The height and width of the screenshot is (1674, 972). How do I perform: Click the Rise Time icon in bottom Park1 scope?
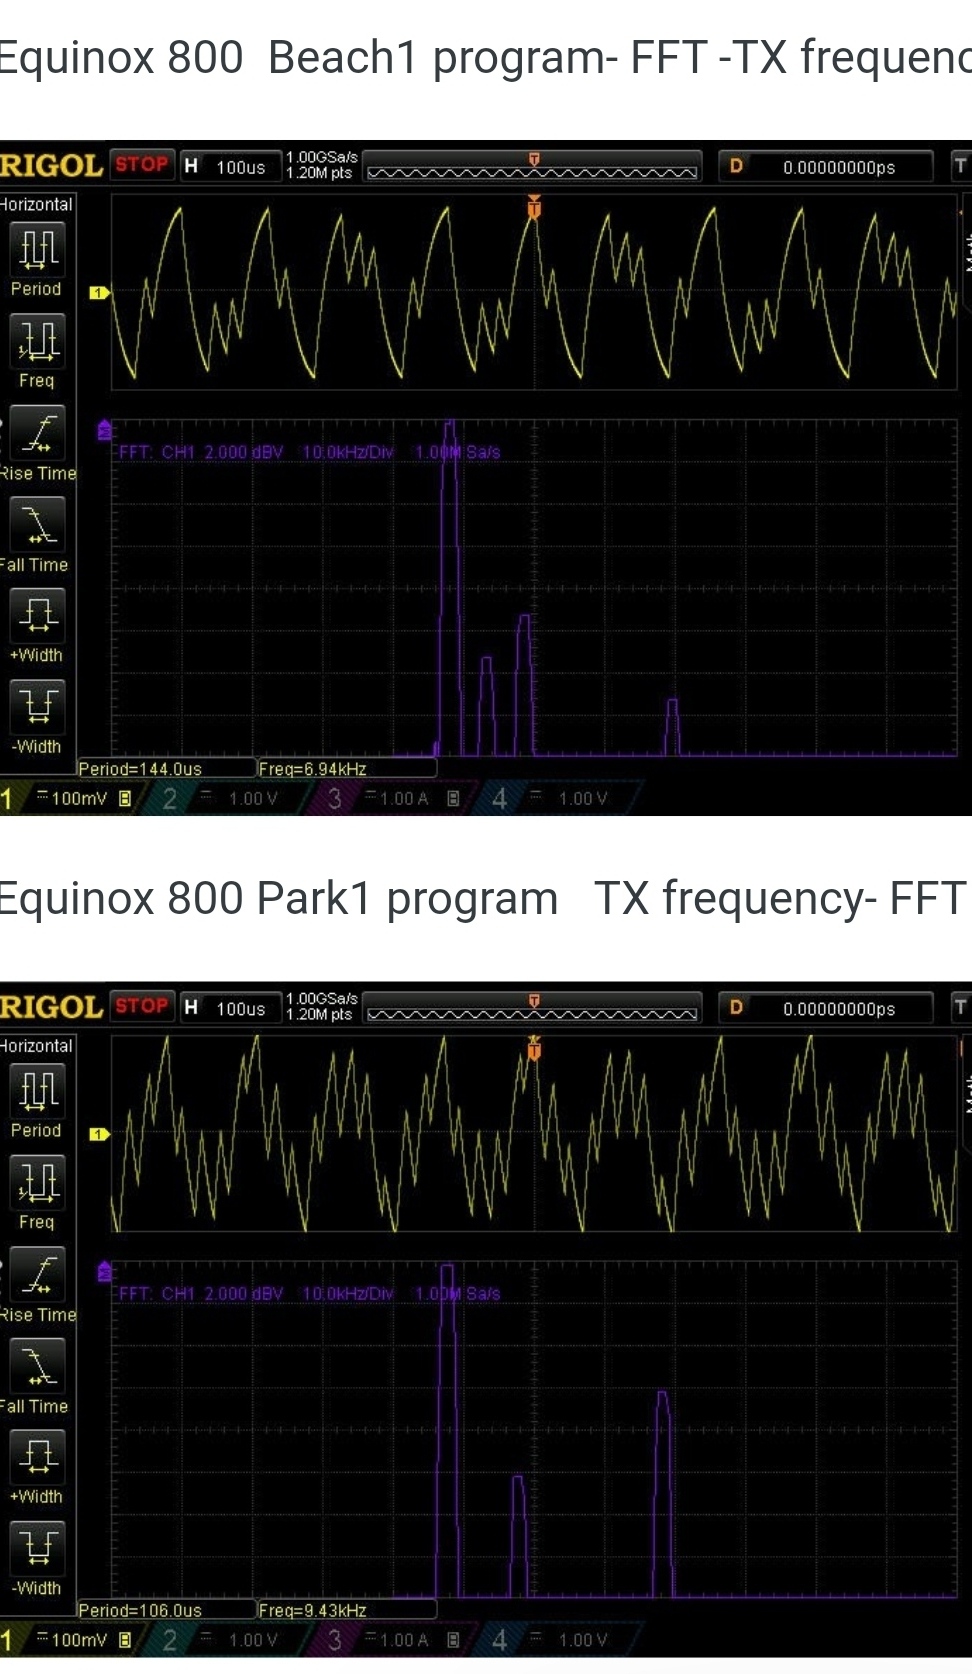[37, 1276]
